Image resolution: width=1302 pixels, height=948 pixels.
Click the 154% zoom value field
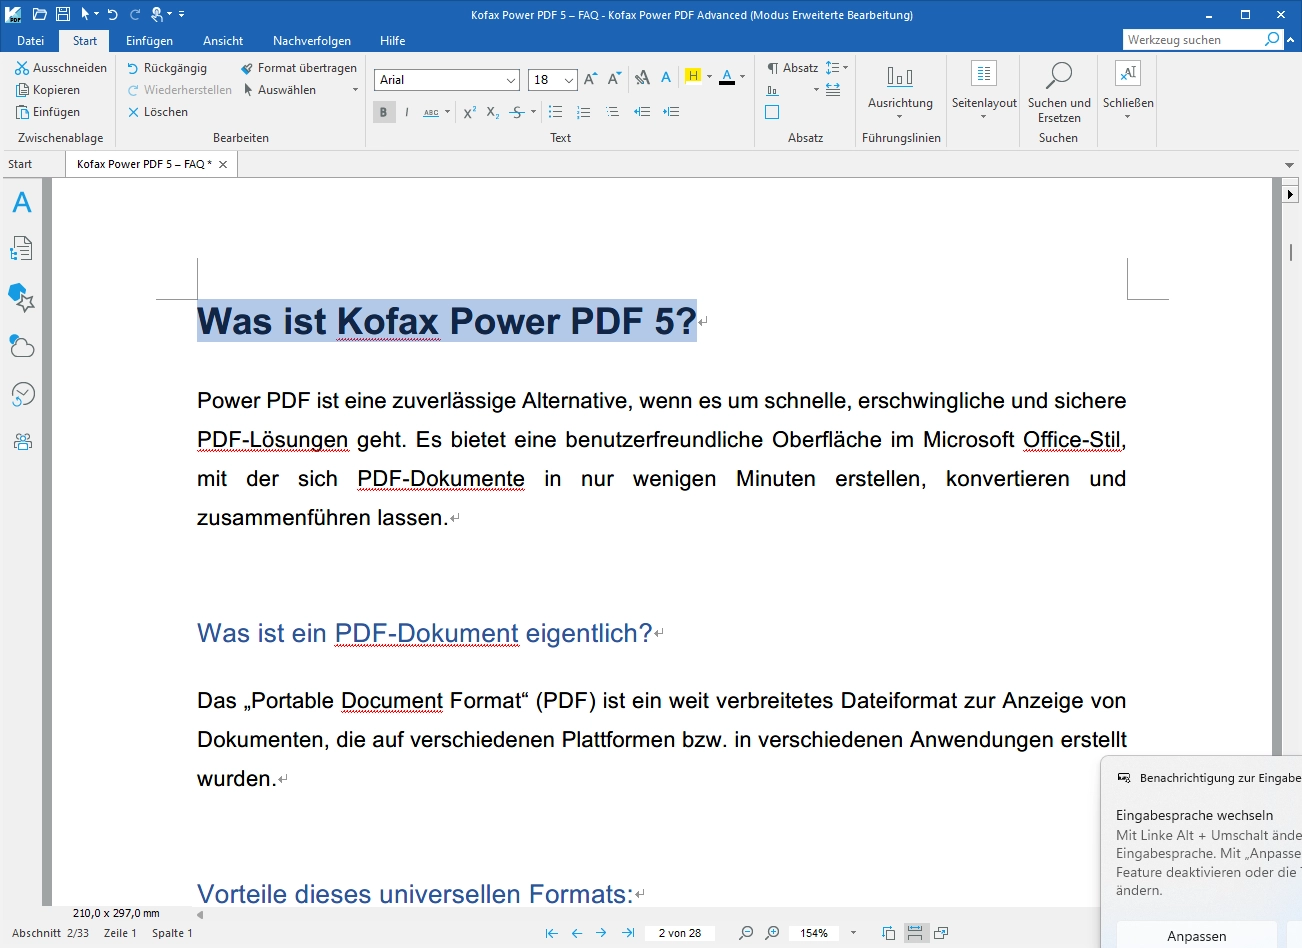coord(814,933)
